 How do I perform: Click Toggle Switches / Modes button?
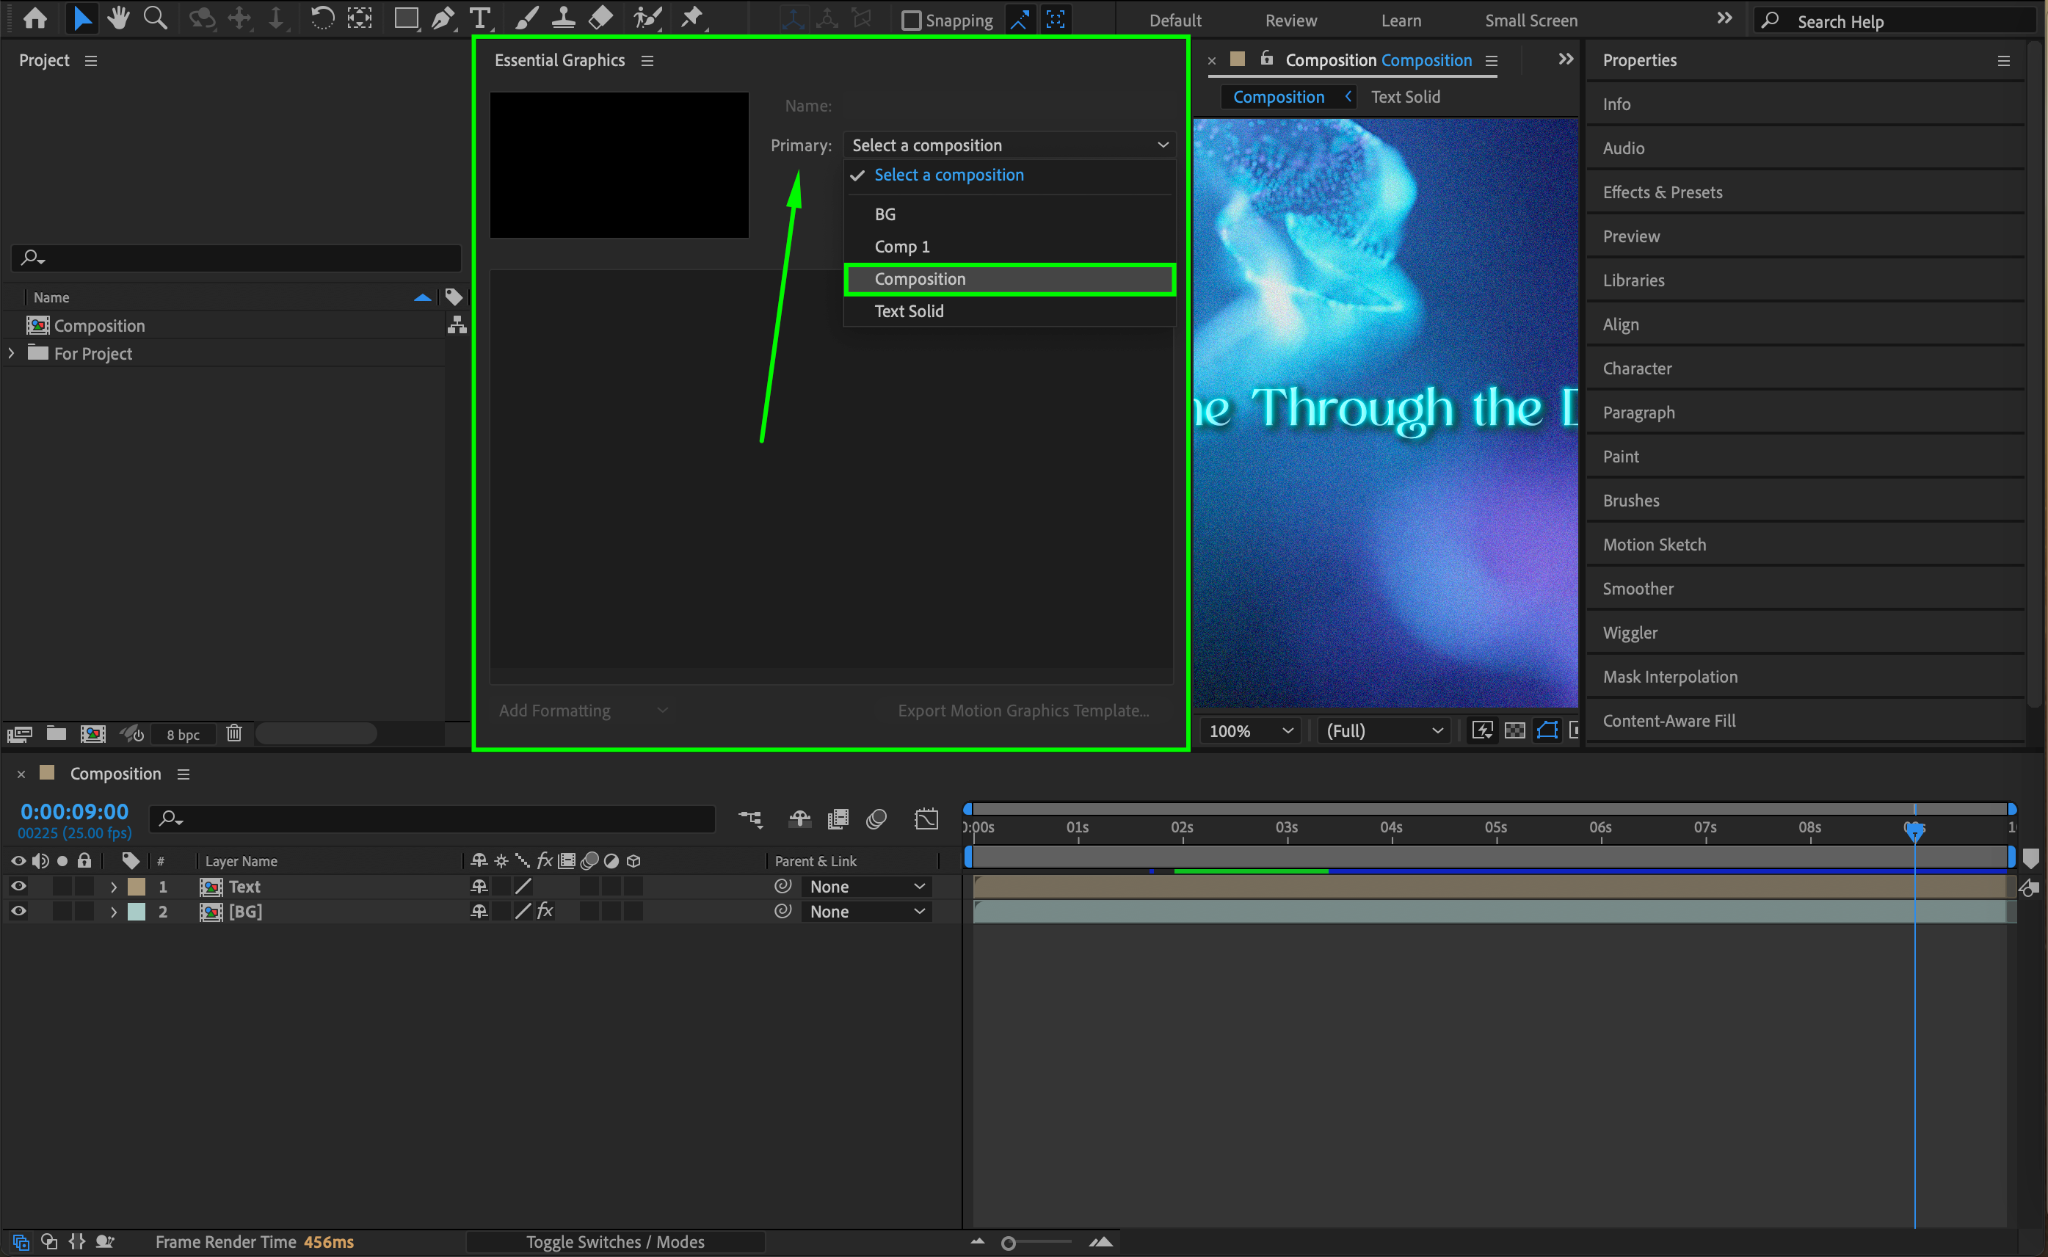coord(615,1241)
